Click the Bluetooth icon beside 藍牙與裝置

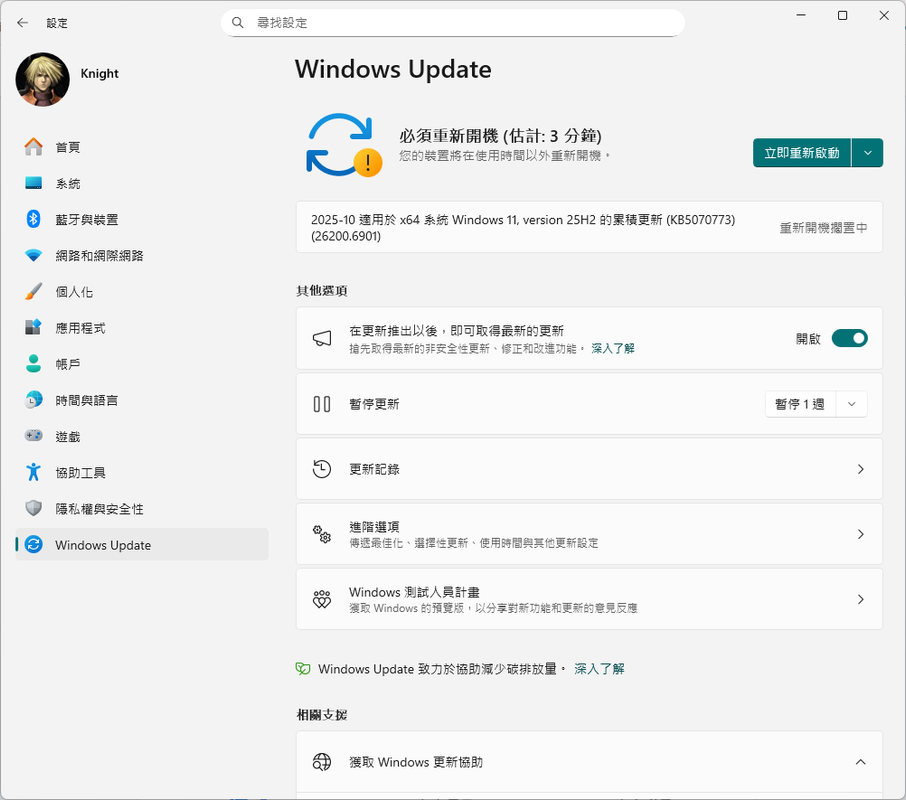[x=34, y=219]
